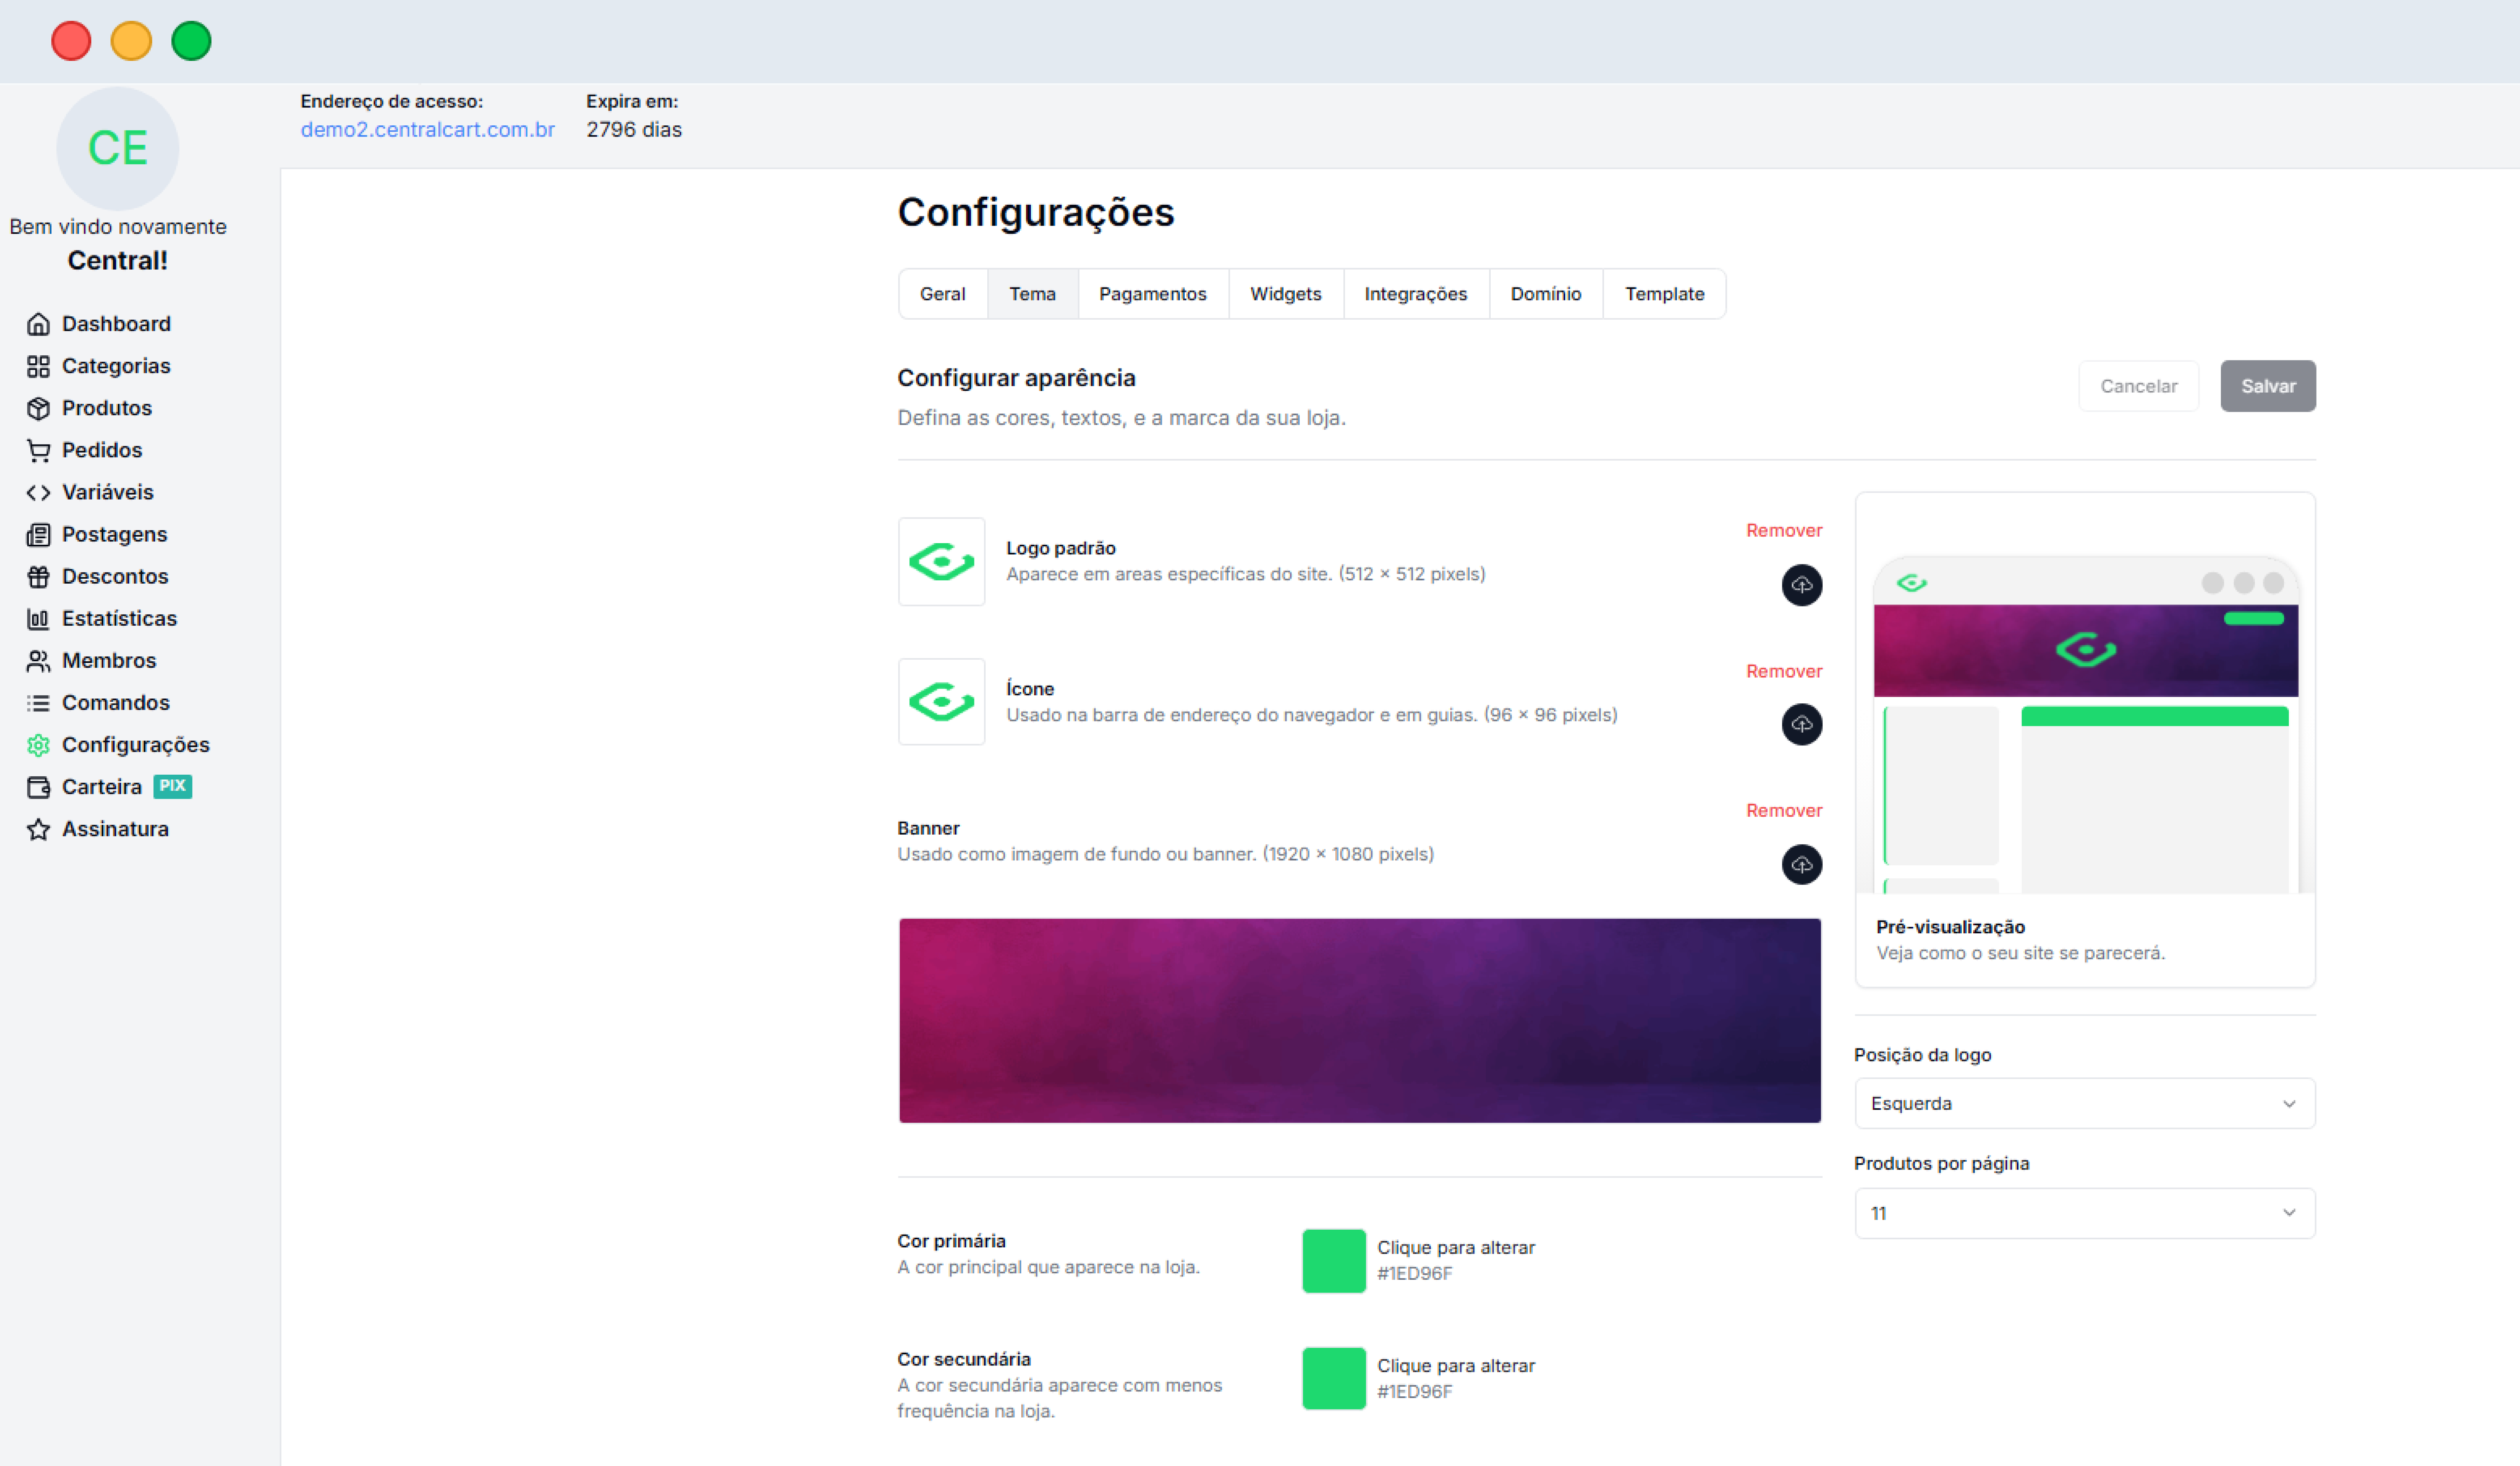This screenshot has width=2520, height=1466.
Task: Click the Estatísticas bar chart icon
Action: (x=38, y=618)
